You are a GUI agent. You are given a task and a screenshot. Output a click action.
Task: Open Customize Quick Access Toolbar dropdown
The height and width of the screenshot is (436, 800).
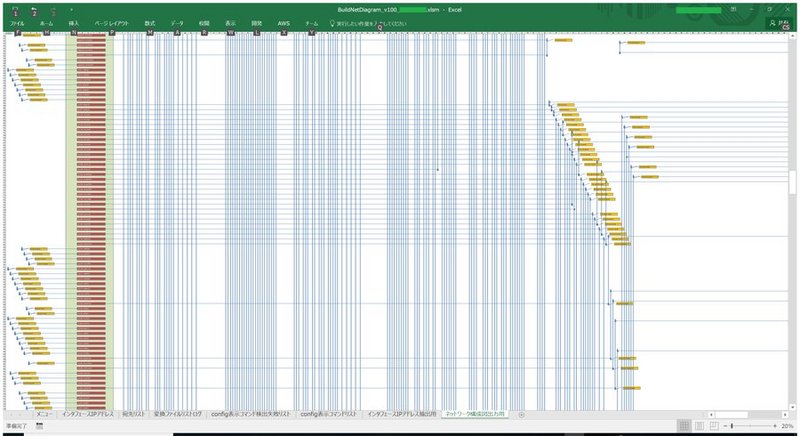(71, 10)
